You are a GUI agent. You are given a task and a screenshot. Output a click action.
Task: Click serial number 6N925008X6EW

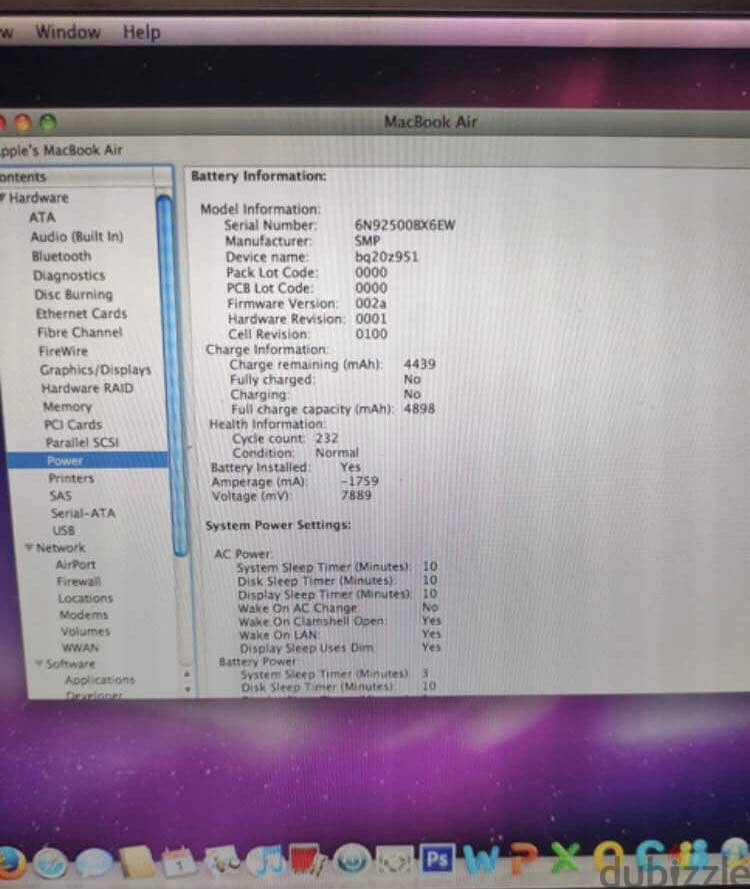pos(405,225)
